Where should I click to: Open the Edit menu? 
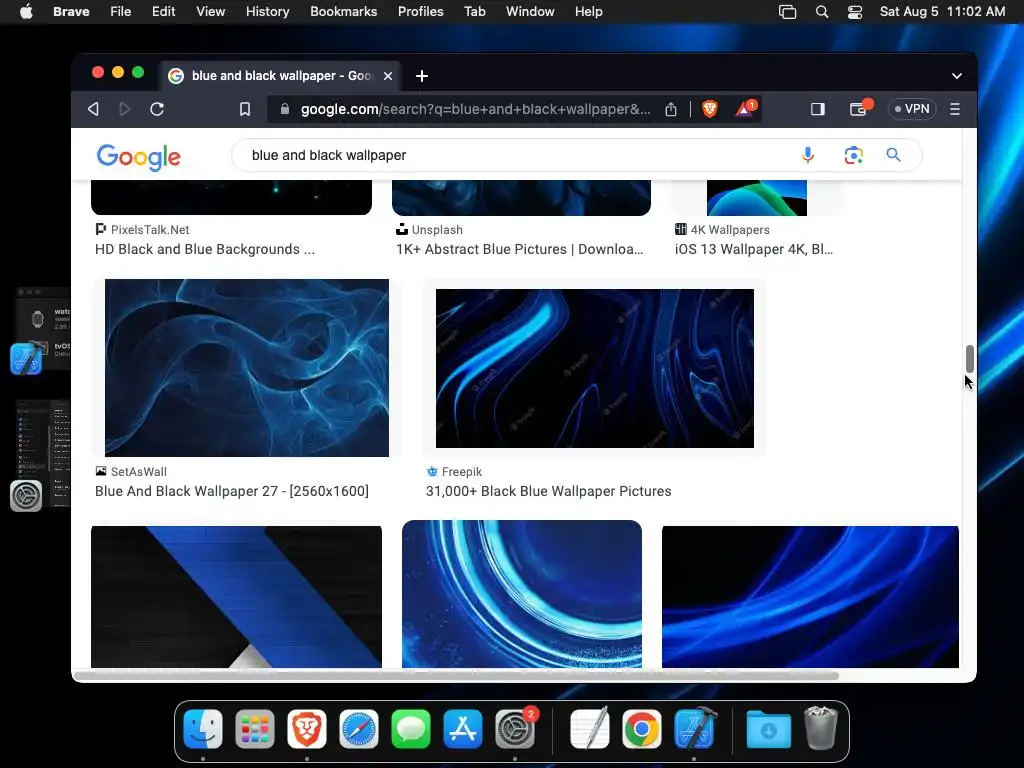click(163, 12)
